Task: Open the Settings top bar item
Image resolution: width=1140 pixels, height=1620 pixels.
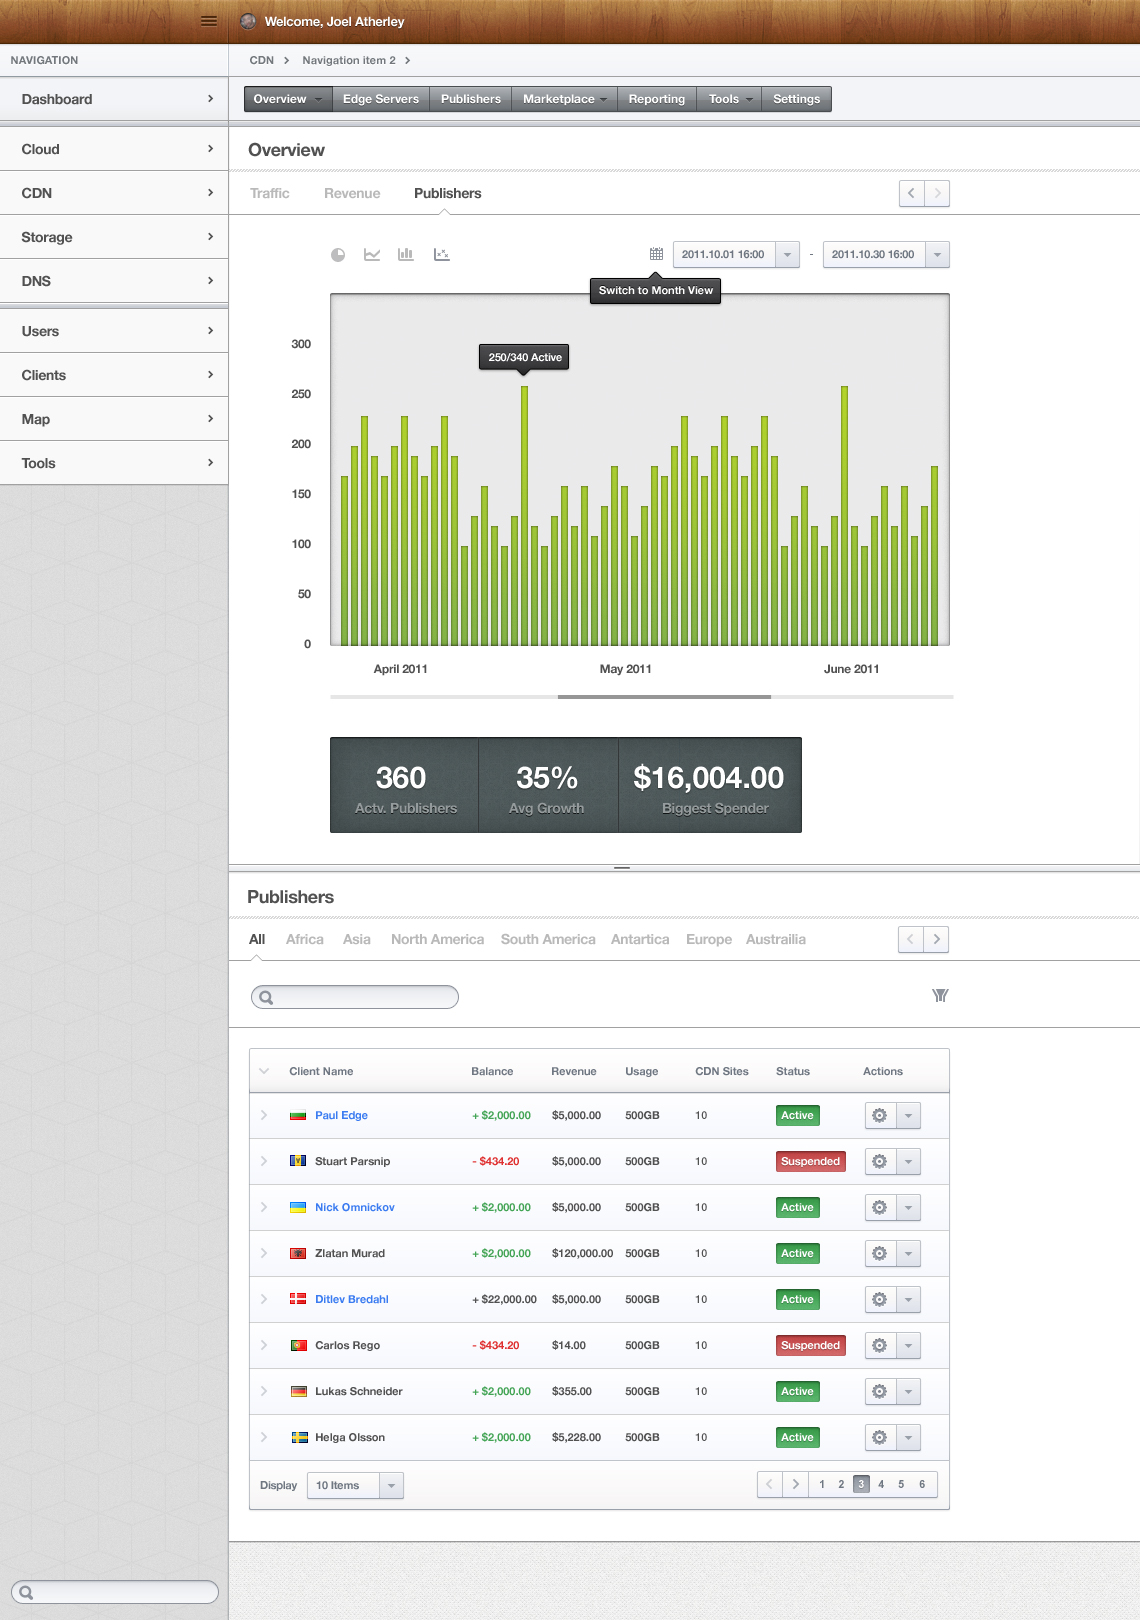Action: click(x=797, y=99)
